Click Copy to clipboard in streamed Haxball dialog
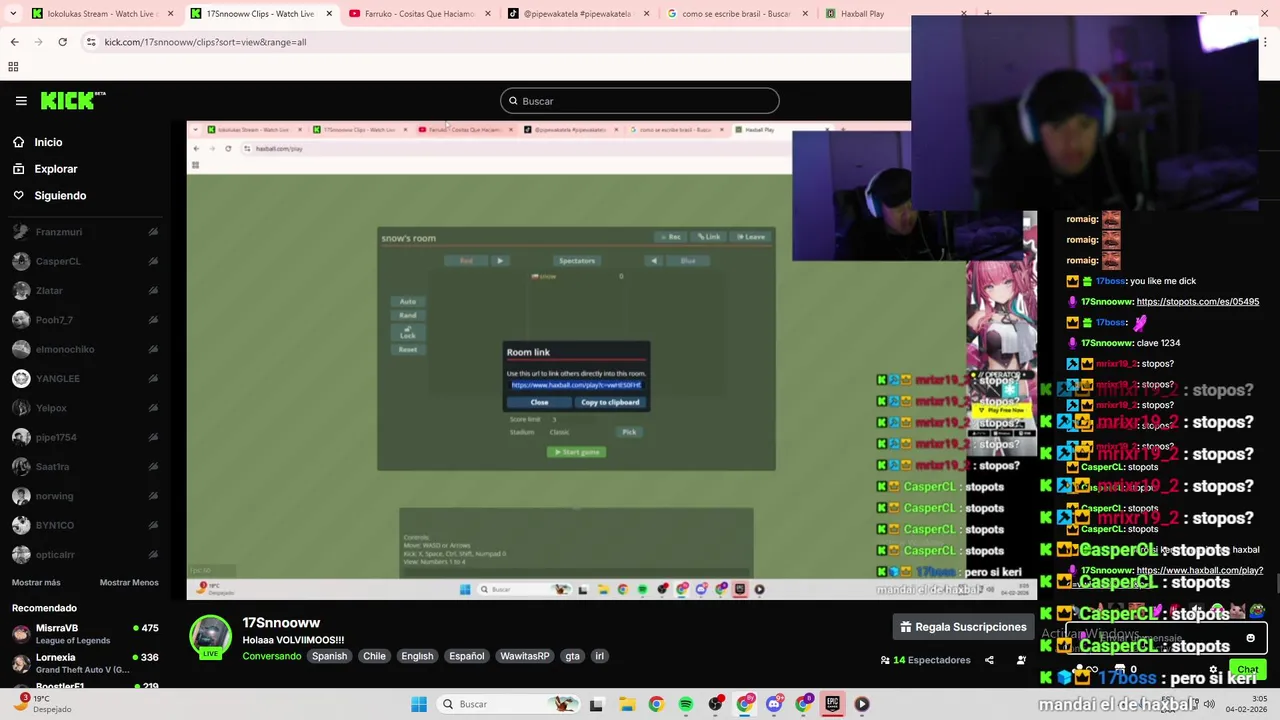Screen dimensions: 1280x720 (610, 402)
